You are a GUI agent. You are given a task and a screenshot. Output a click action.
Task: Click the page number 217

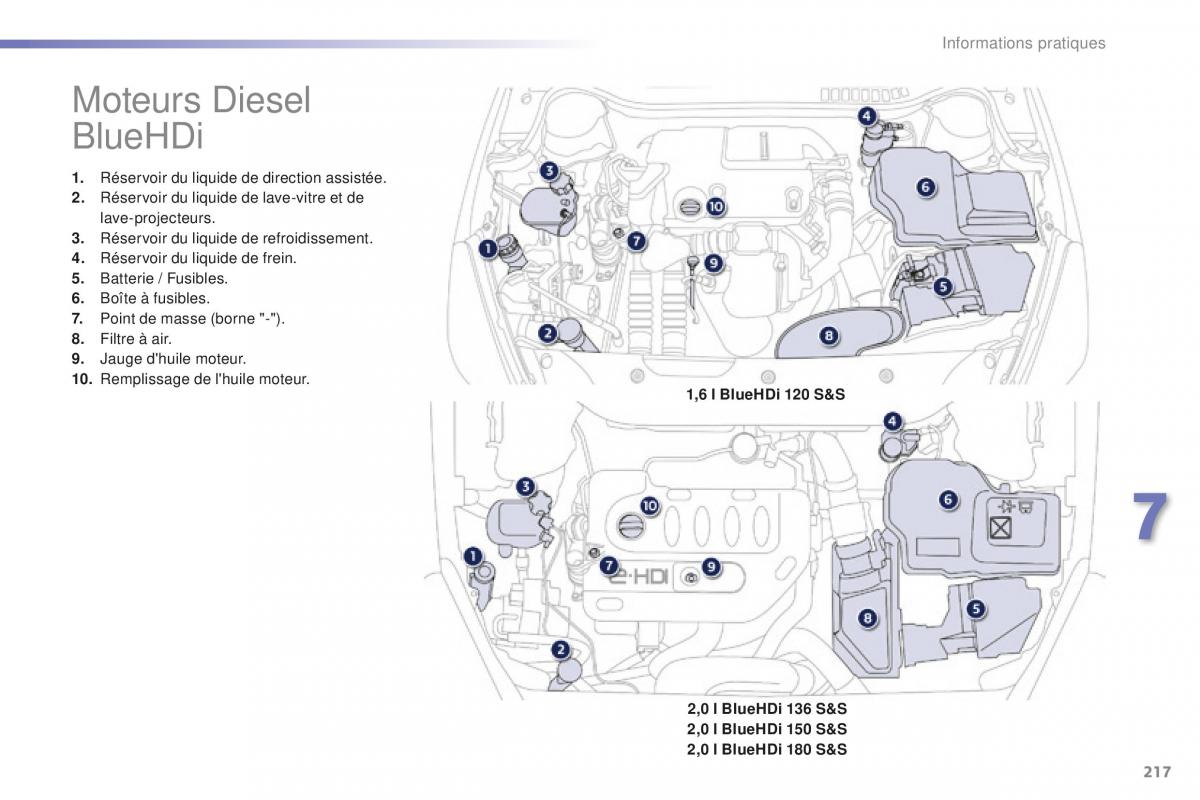click(x=1155, y=772)
